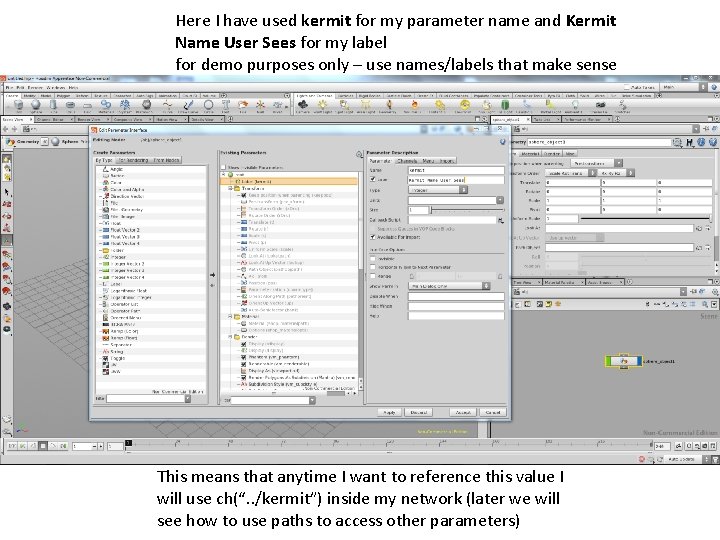720x540 pixels.
Task: Open the Units dropdown arrow
Action: (x=500, y=200)
